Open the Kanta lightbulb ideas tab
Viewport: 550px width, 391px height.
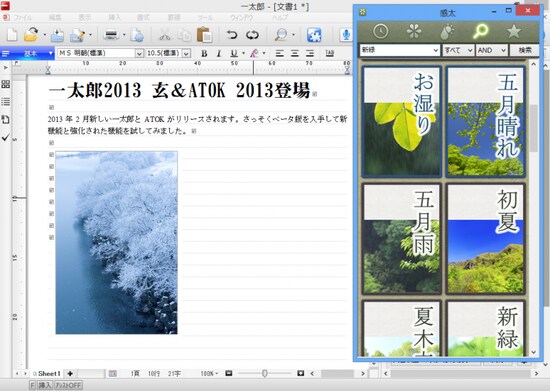[447, 31]
